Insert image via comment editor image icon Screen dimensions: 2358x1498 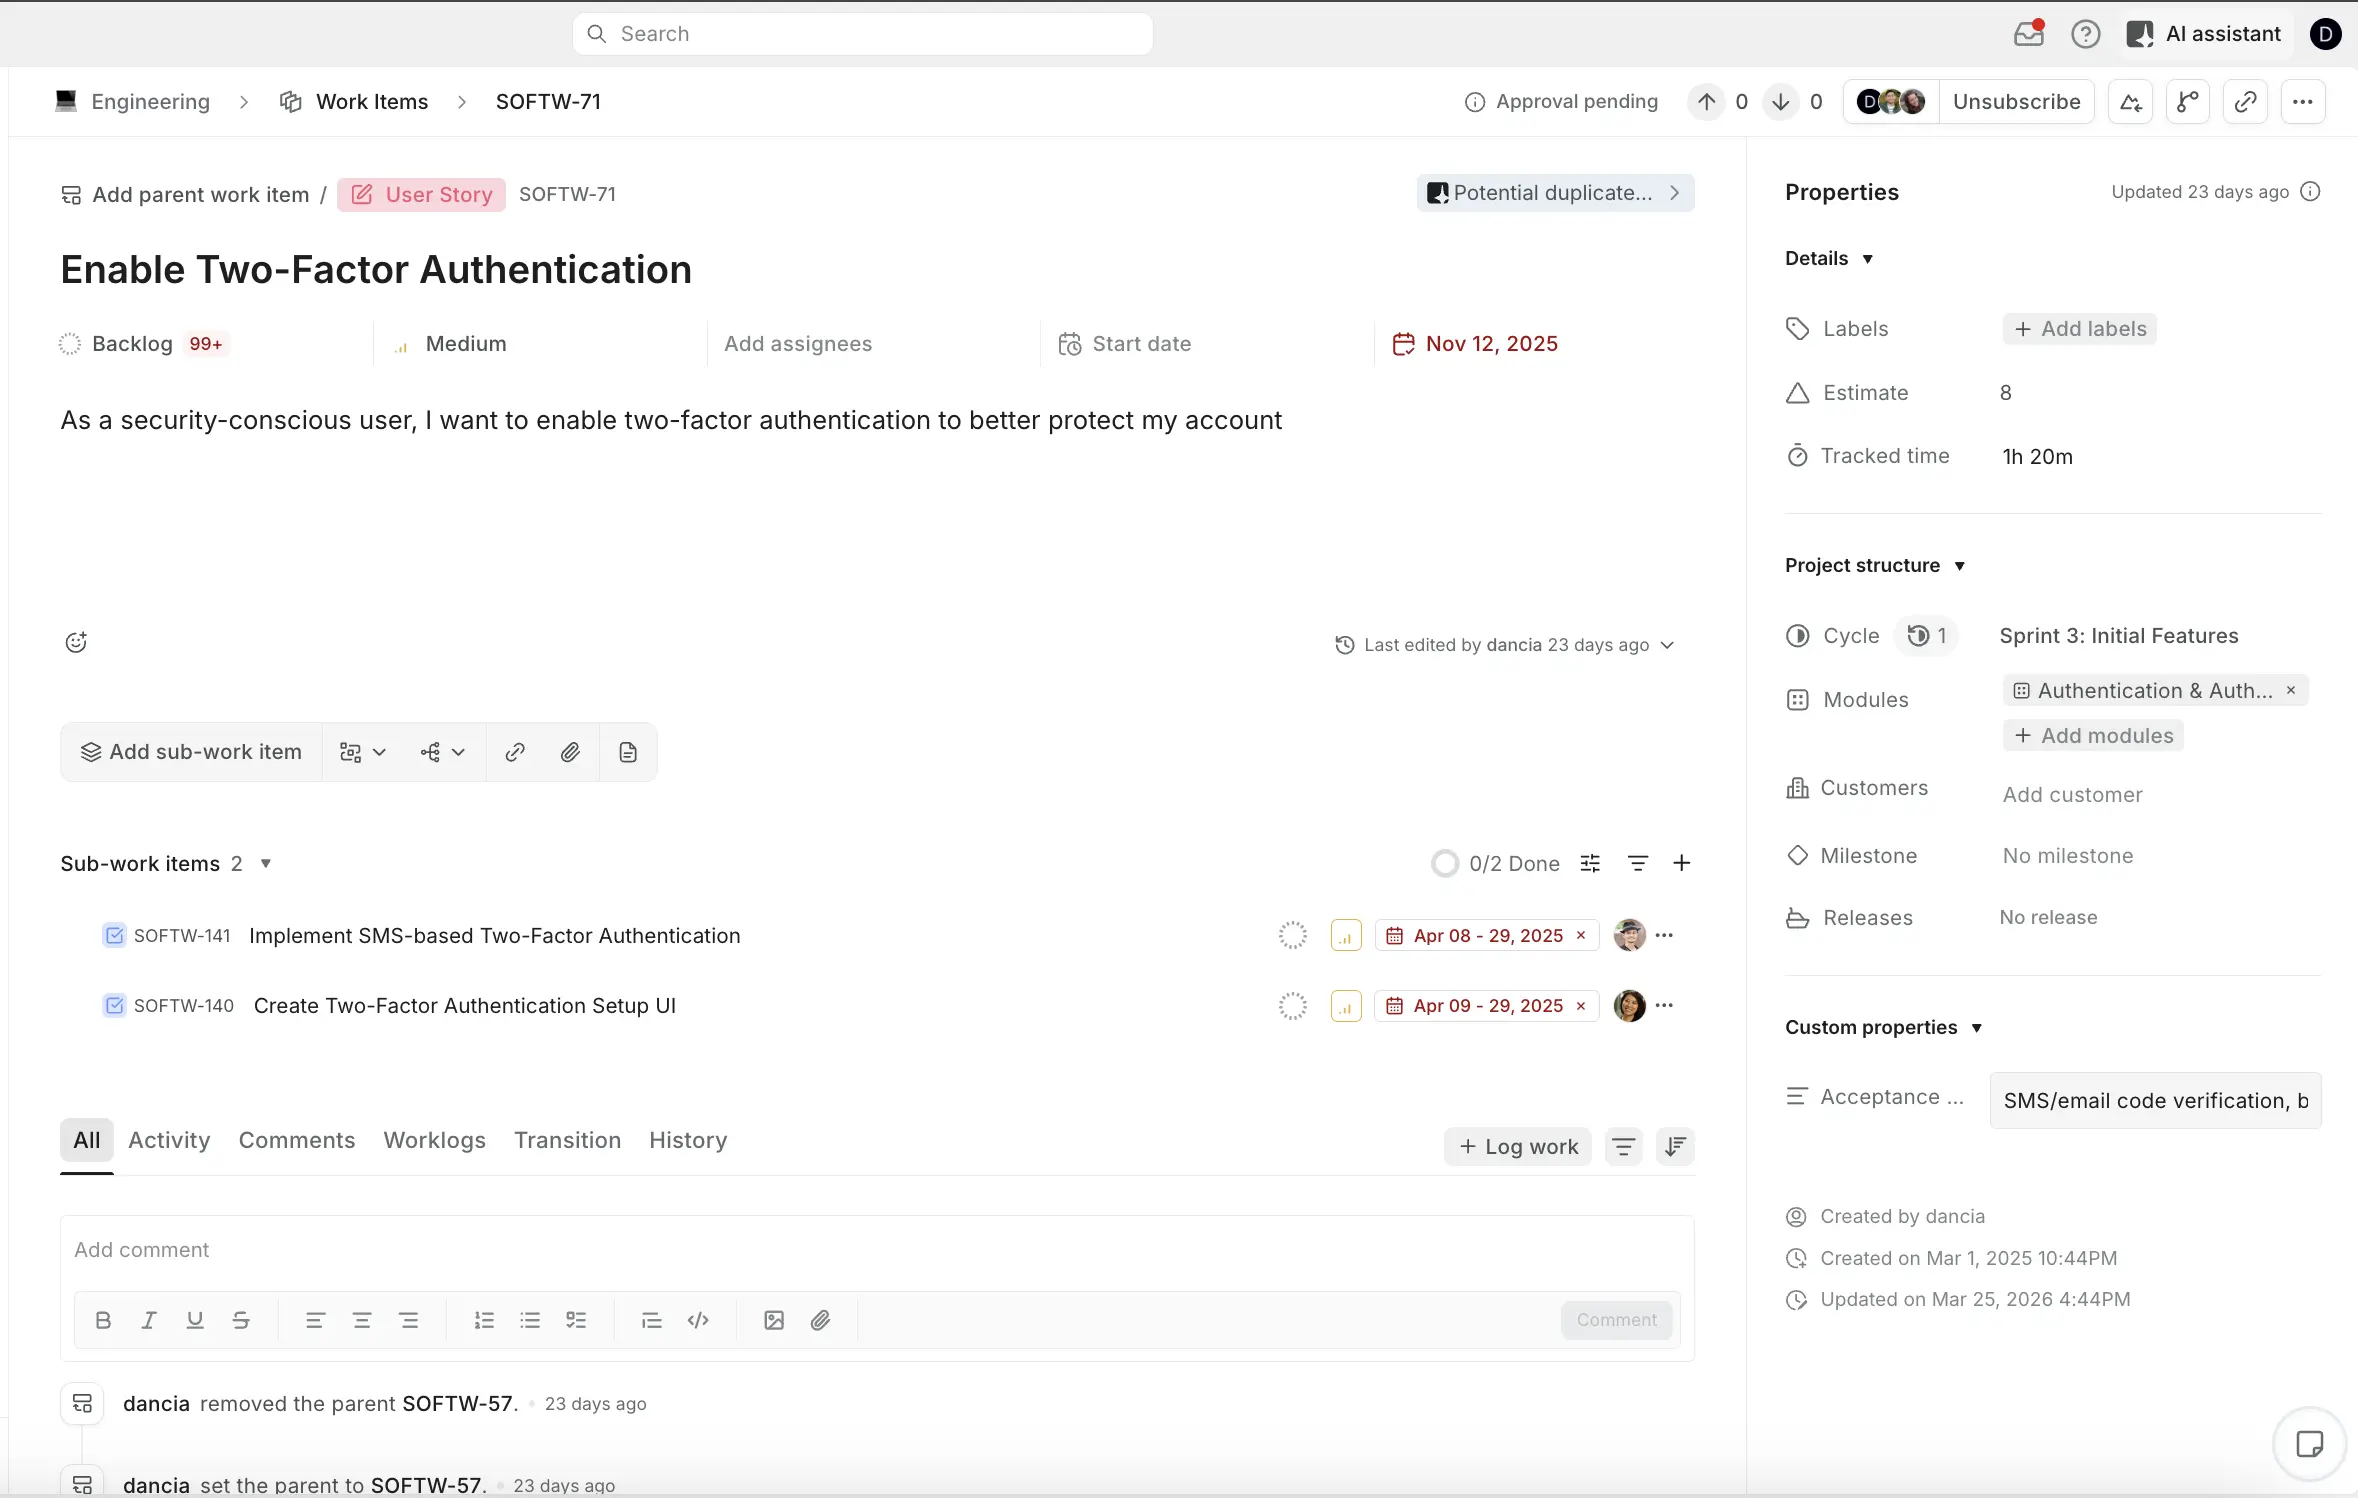tap(774, 1320)
